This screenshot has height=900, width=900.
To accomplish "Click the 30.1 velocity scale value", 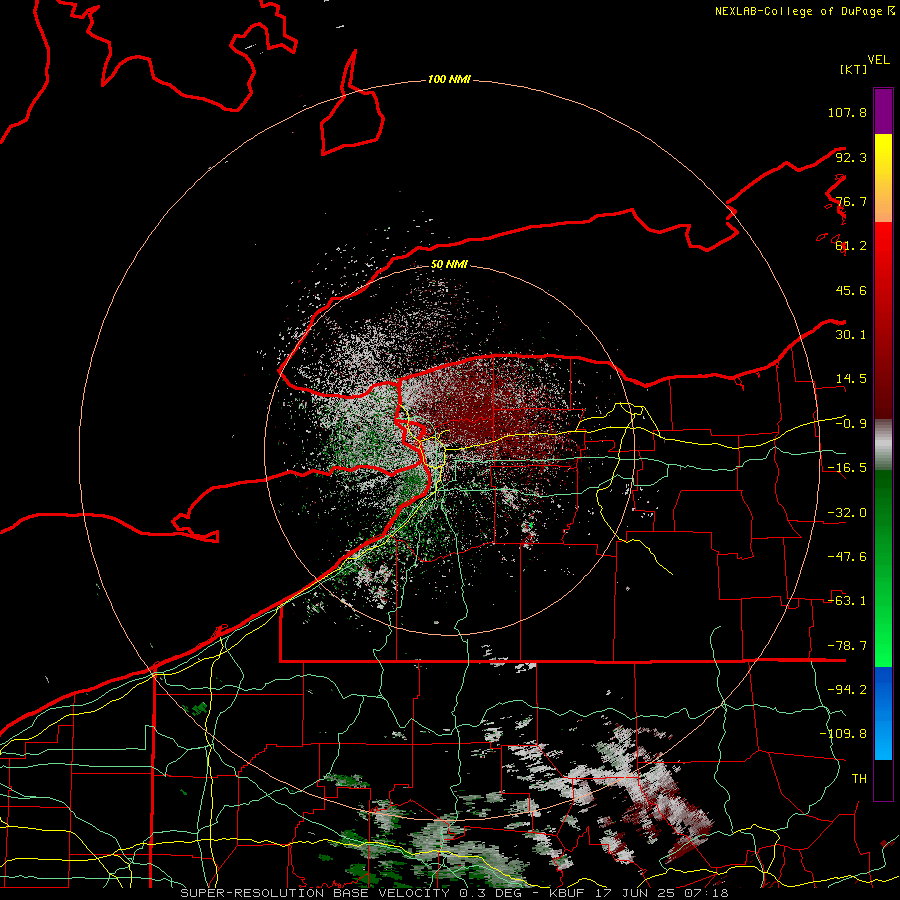I will coord(851,335).
